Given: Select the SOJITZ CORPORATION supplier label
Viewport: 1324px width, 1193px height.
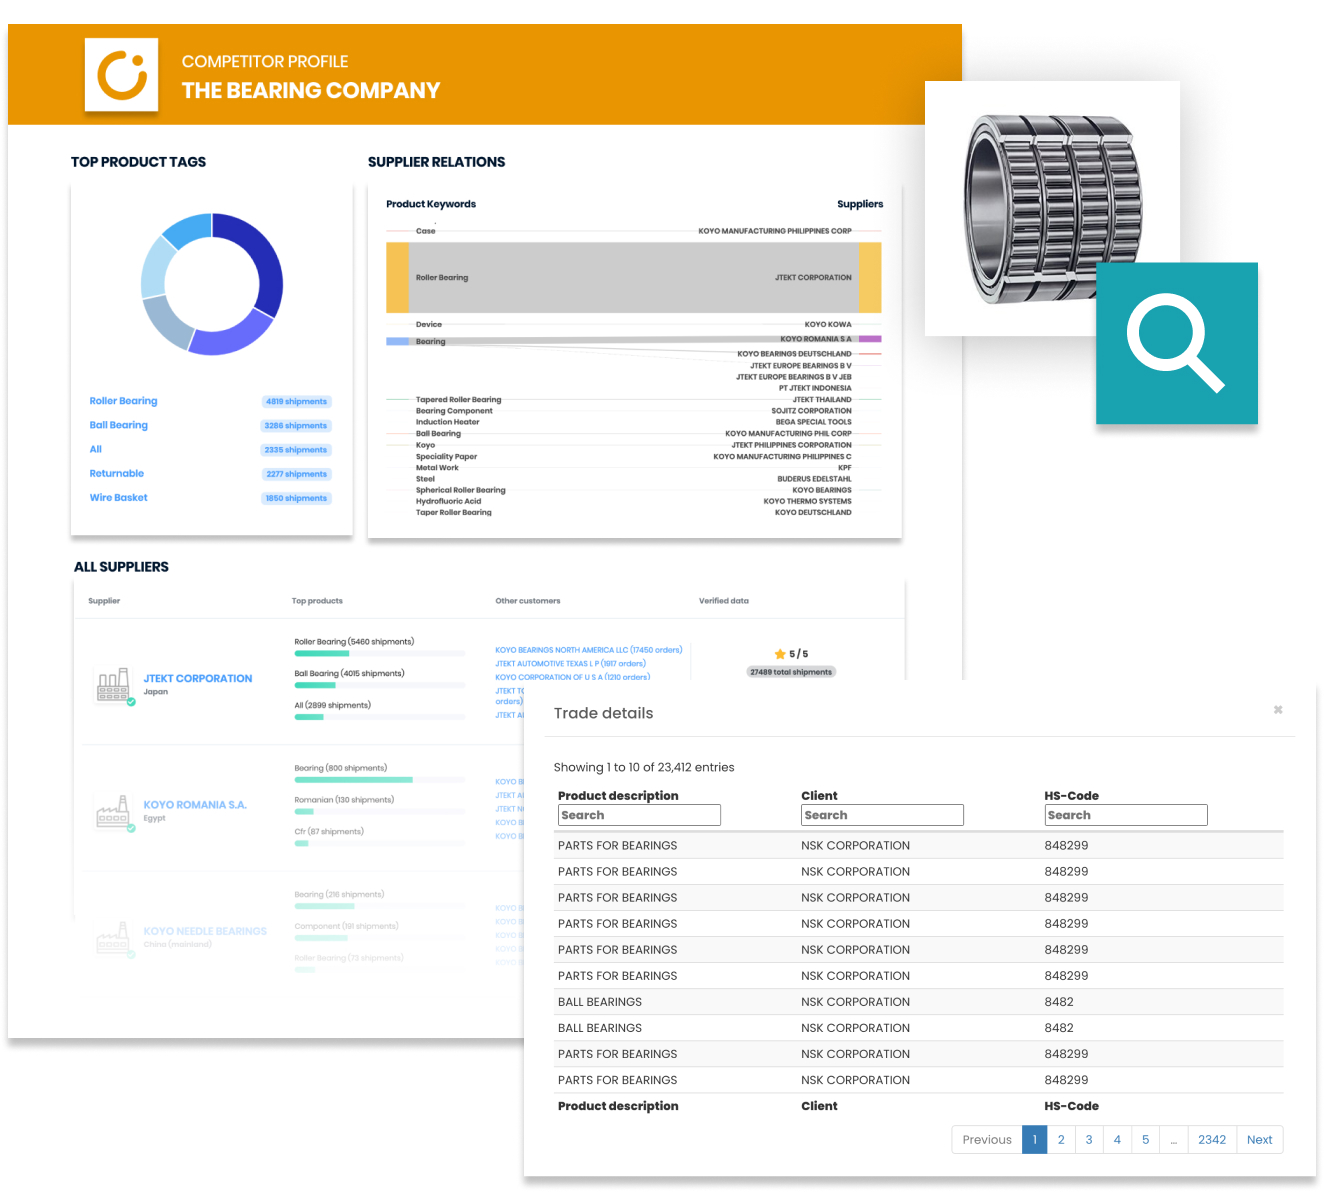Looking at the screenshot, I should point(811,411).
